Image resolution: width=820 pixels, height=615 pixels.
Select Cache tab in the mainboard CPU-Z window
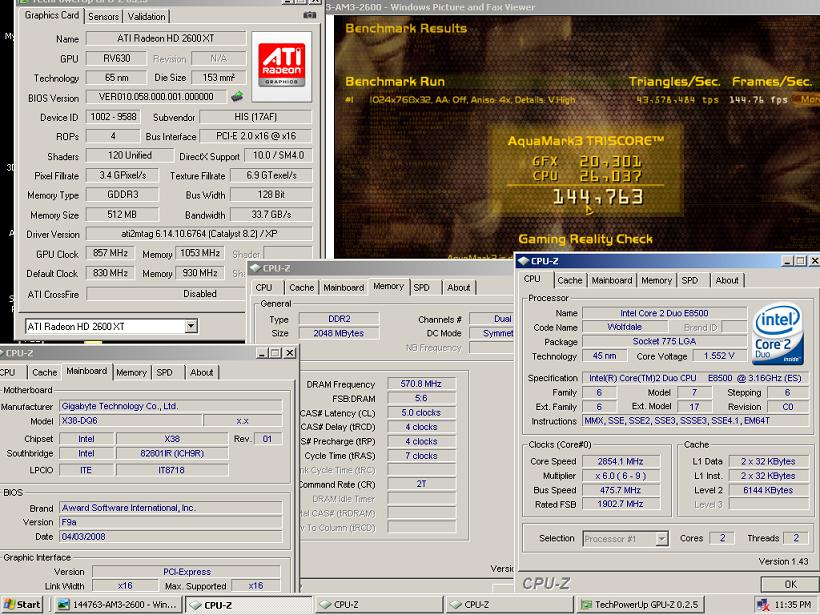click(44, 372)
